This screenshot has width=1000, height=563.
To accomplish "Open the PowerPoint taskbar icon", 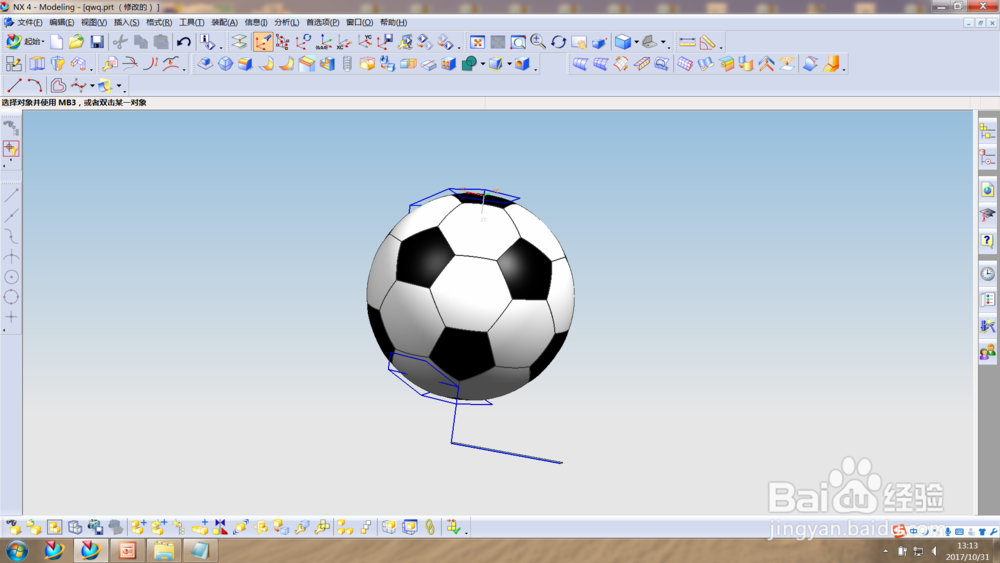I will point(127,550).
